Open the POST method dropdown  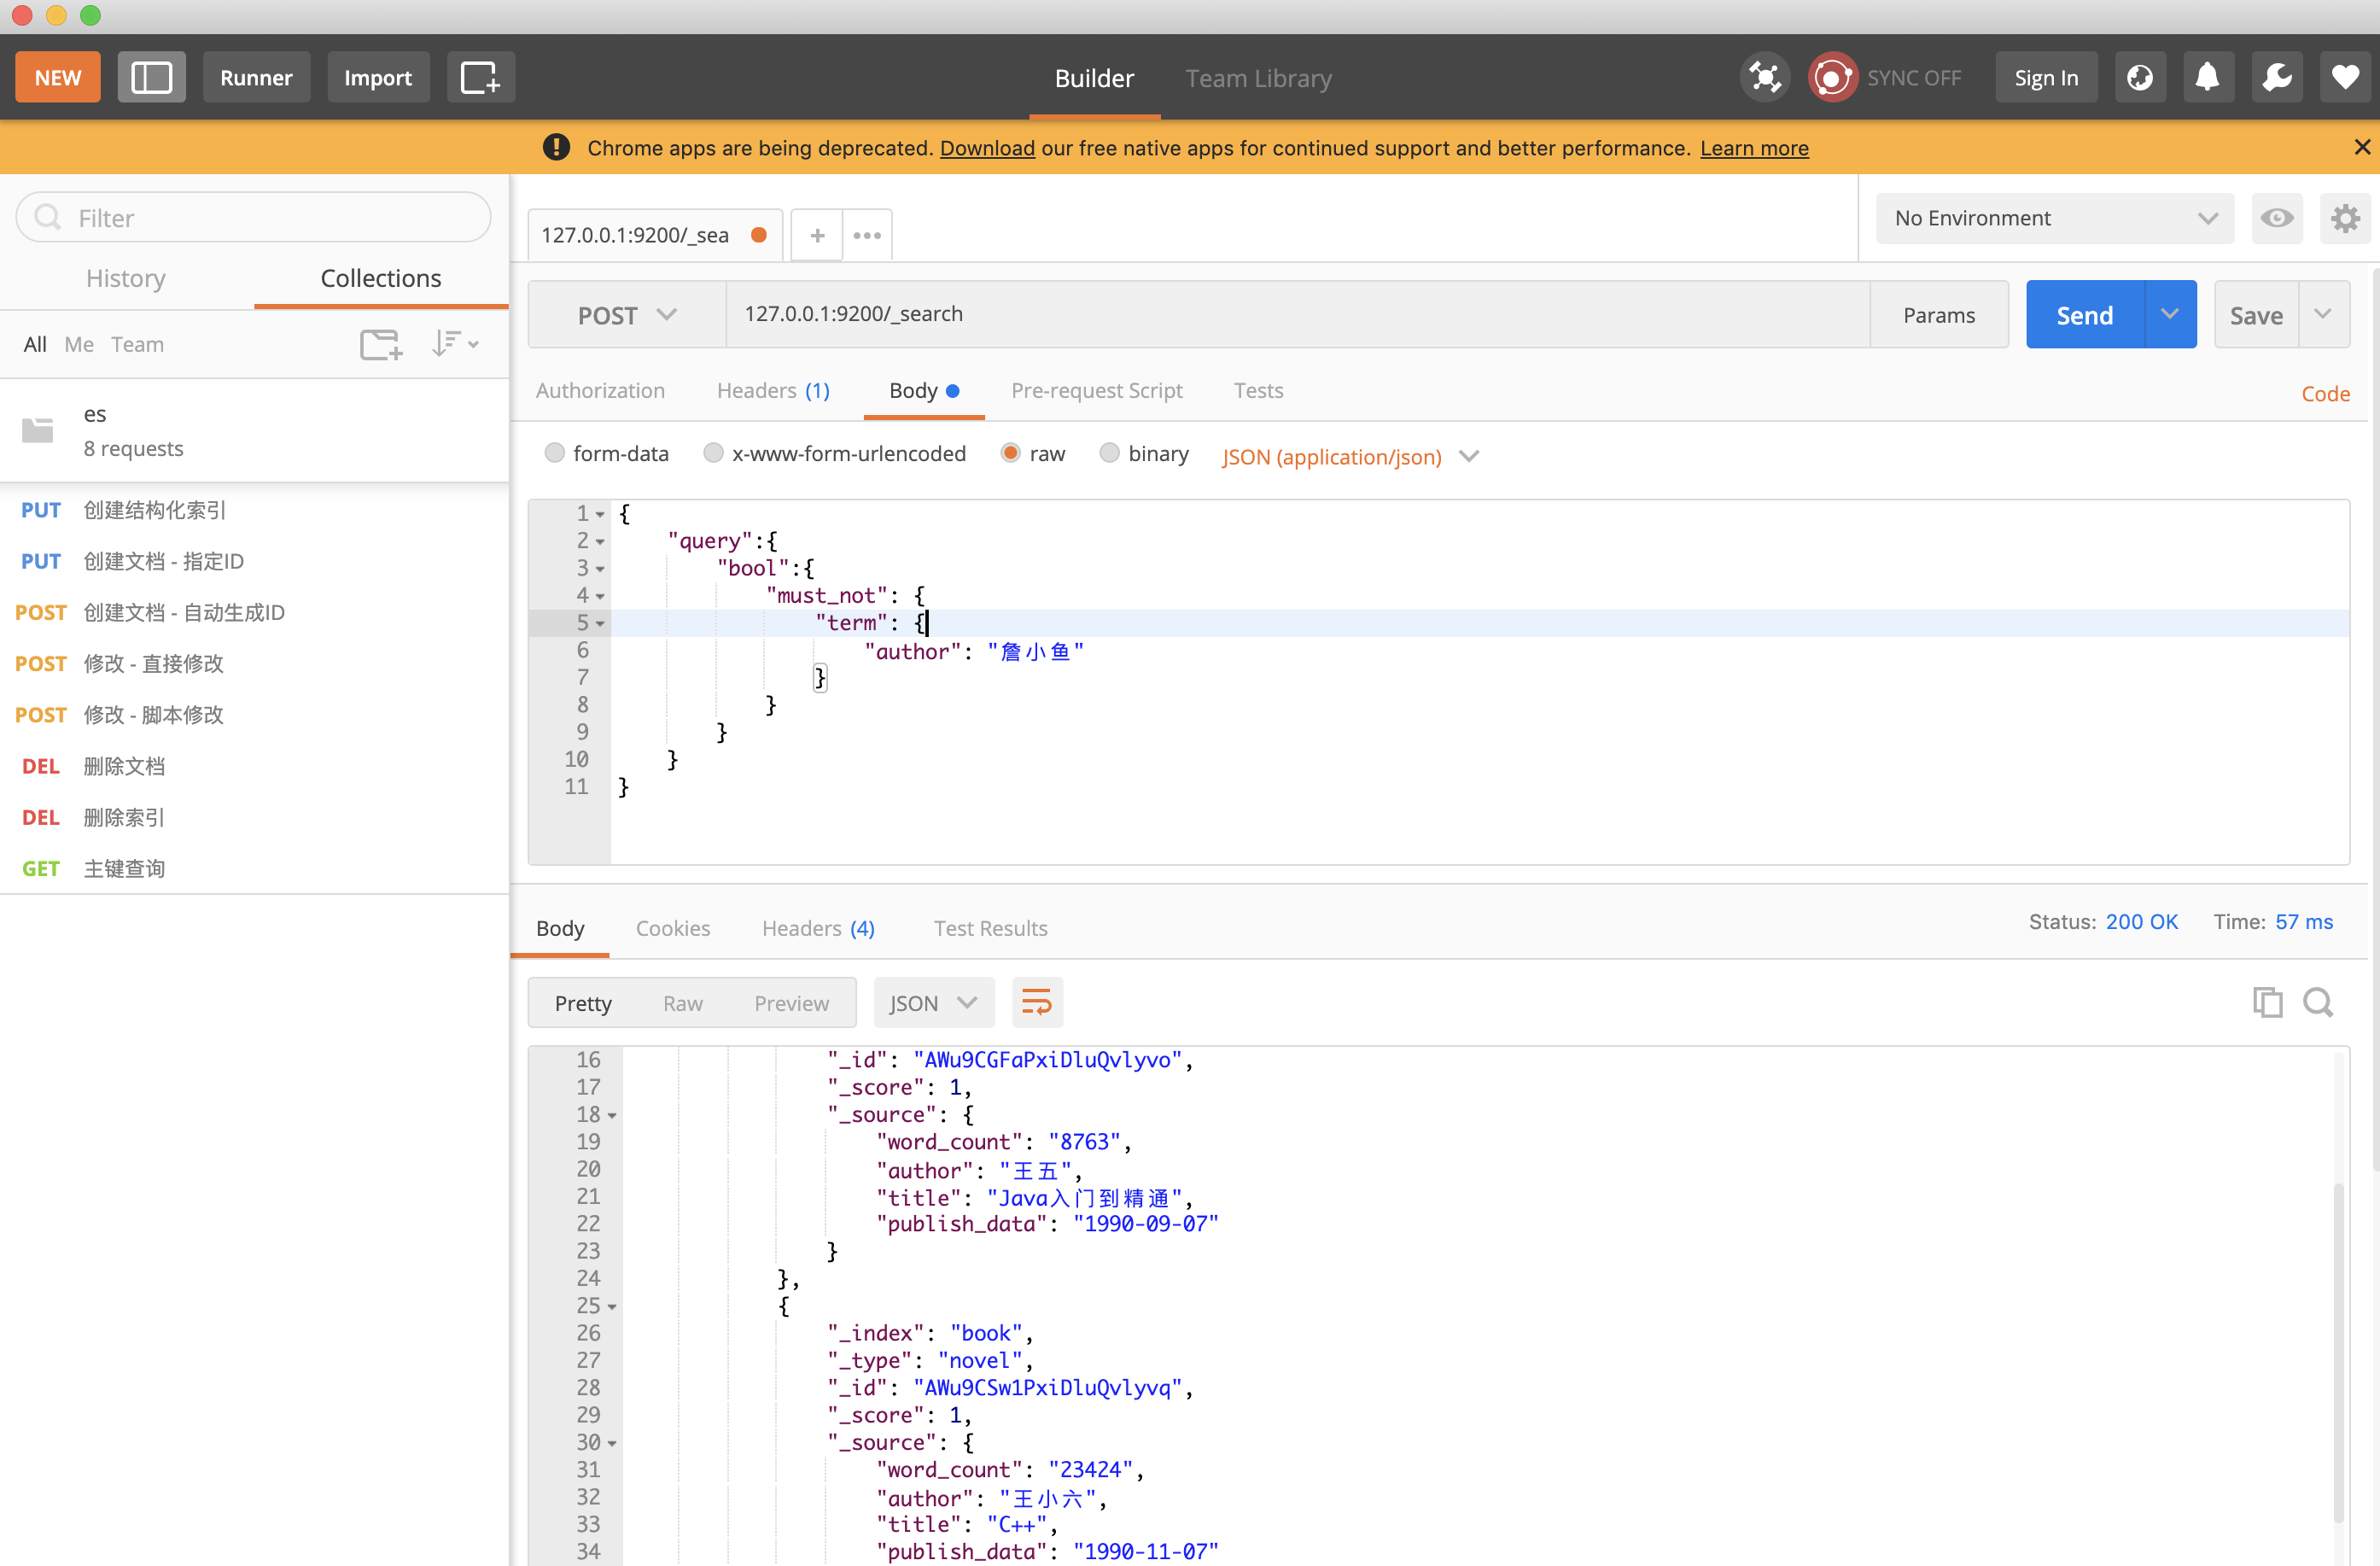(x=627, y=315)
